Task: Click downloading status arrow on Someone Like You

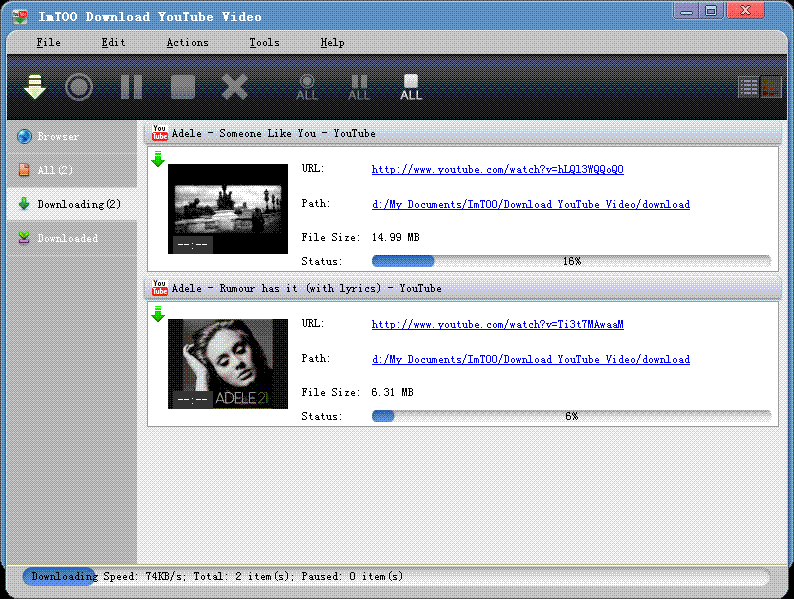Action: 158,158
